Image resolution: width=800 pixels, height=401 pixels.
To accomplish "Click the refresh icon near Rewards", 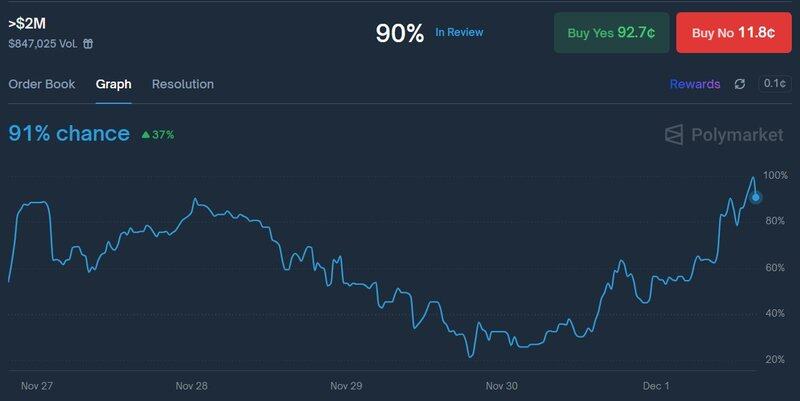I will (x=740, y=84).
